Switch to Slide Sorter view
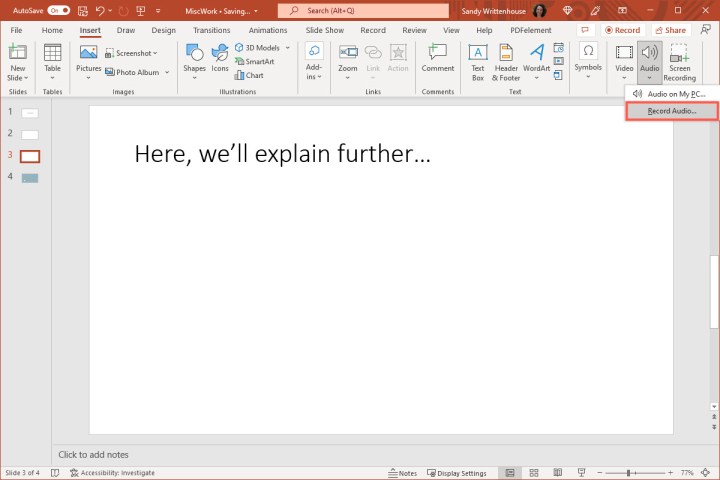 click(x=534, y=473)
